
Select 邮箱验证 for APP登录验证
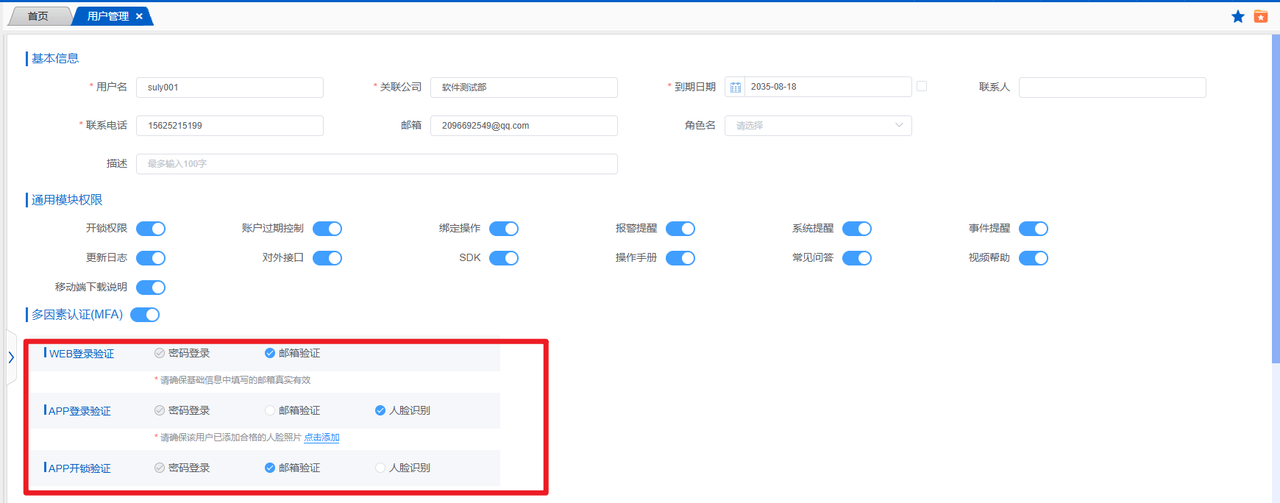(270, 411)
